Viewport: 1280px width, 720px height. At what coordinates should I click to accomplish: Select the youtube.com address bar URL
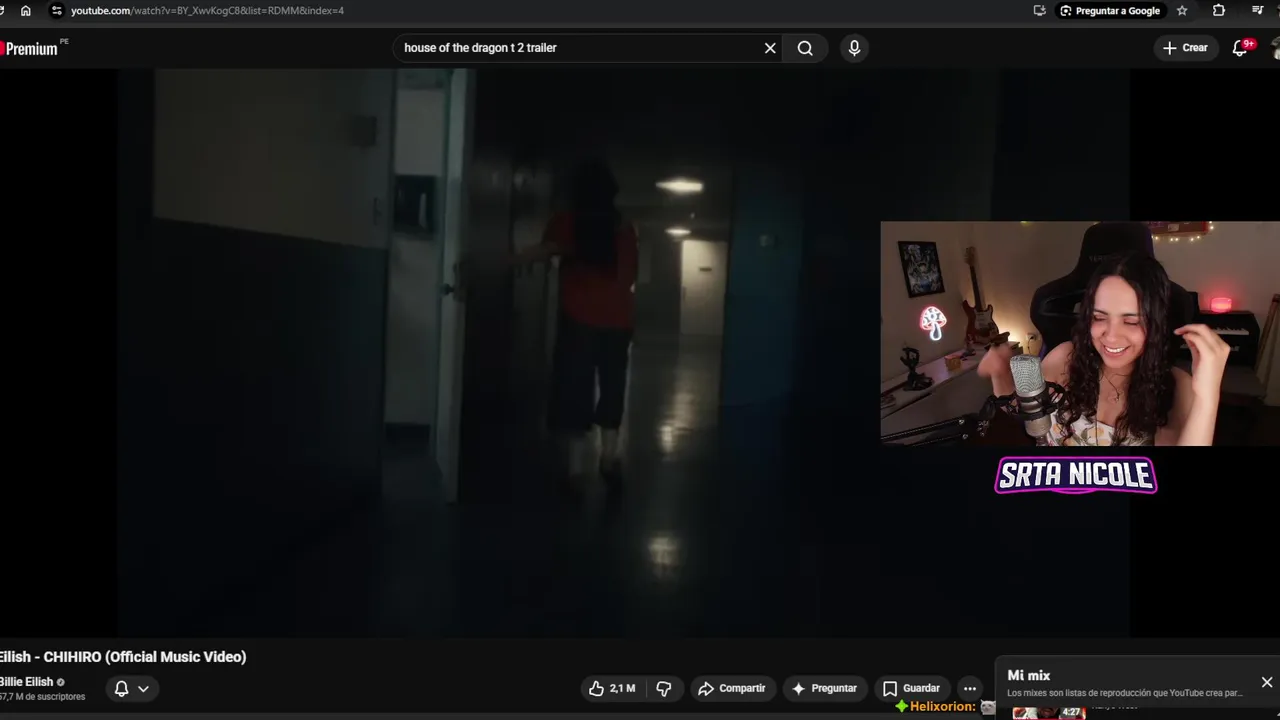click(x=207, y=10)
